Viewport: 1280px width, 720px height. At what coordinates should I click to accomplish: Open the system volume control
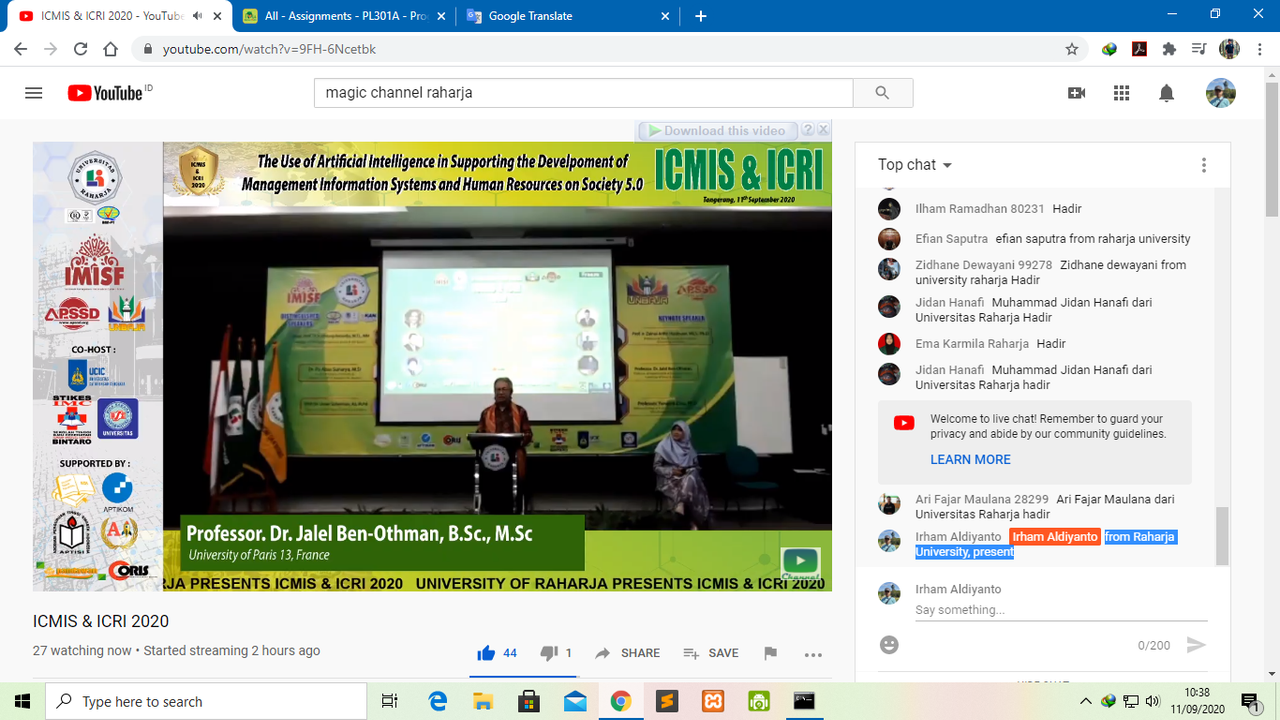coord(1153,701)
